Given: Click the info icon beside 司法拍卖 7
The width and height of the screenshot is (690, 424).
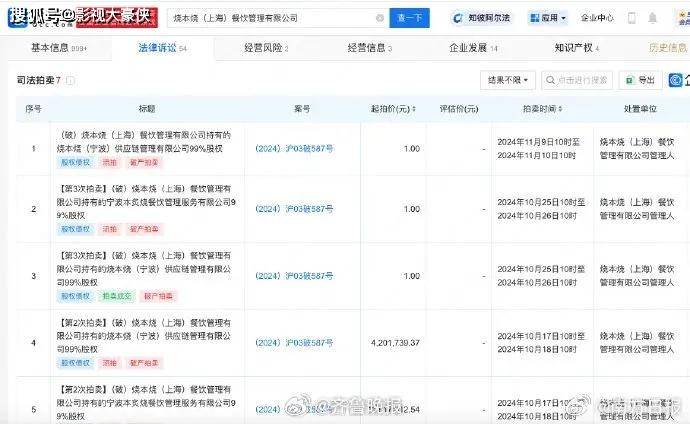Looking at the screenshot, I should 70,80.
